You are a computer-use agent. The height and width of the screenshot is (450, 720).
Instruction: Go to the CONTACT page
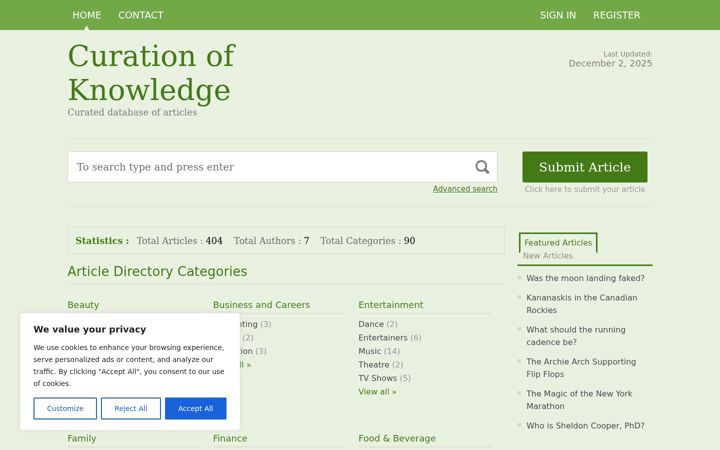(x=141, y=15)
